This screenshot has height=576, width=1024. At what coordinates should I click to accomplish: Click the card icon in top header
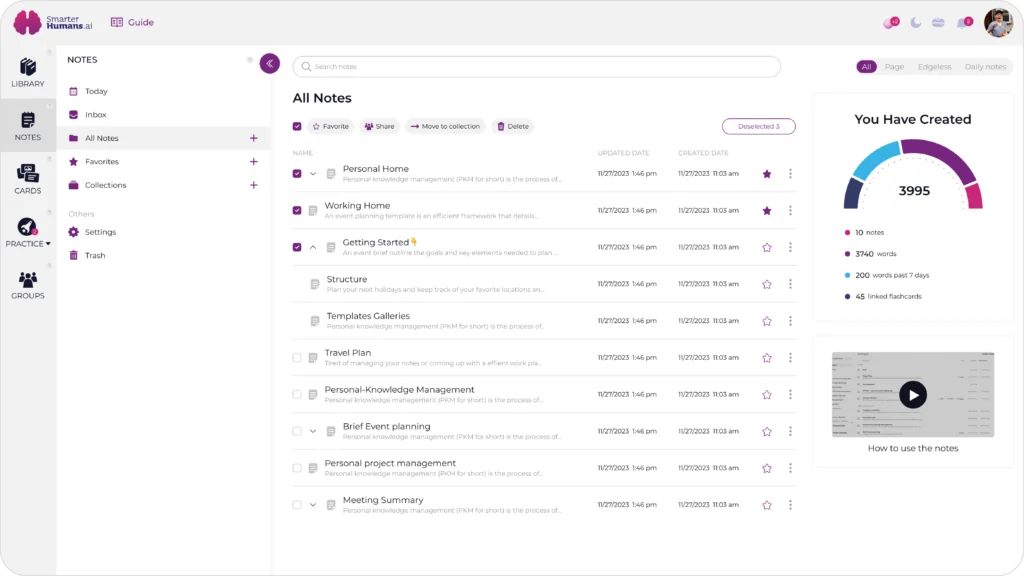[x=938, y=23]
